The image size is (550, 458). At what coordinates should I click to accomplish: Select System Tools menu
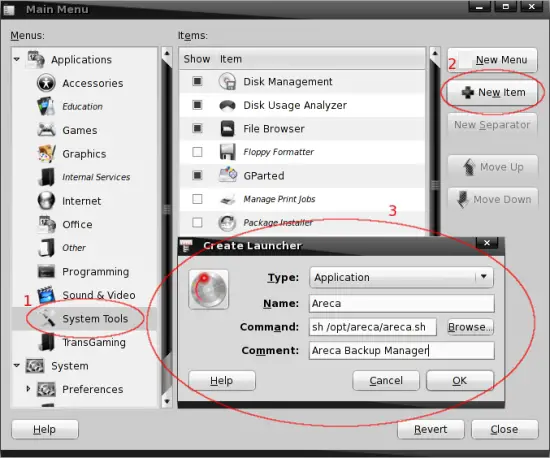(95, 318)
